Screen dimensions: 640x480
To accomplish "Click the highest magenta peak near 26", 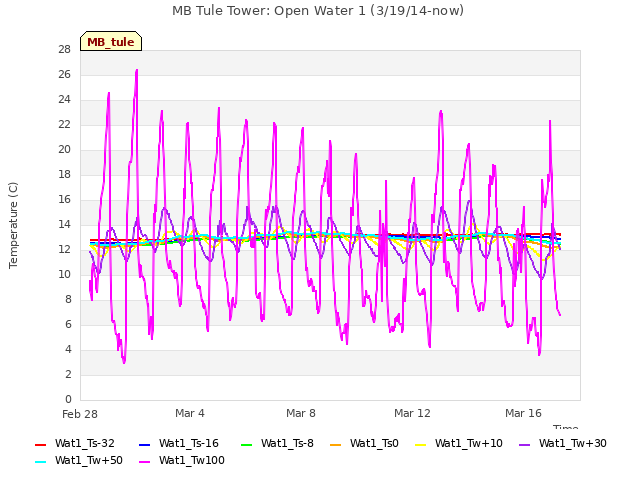I will click(137, 70).
